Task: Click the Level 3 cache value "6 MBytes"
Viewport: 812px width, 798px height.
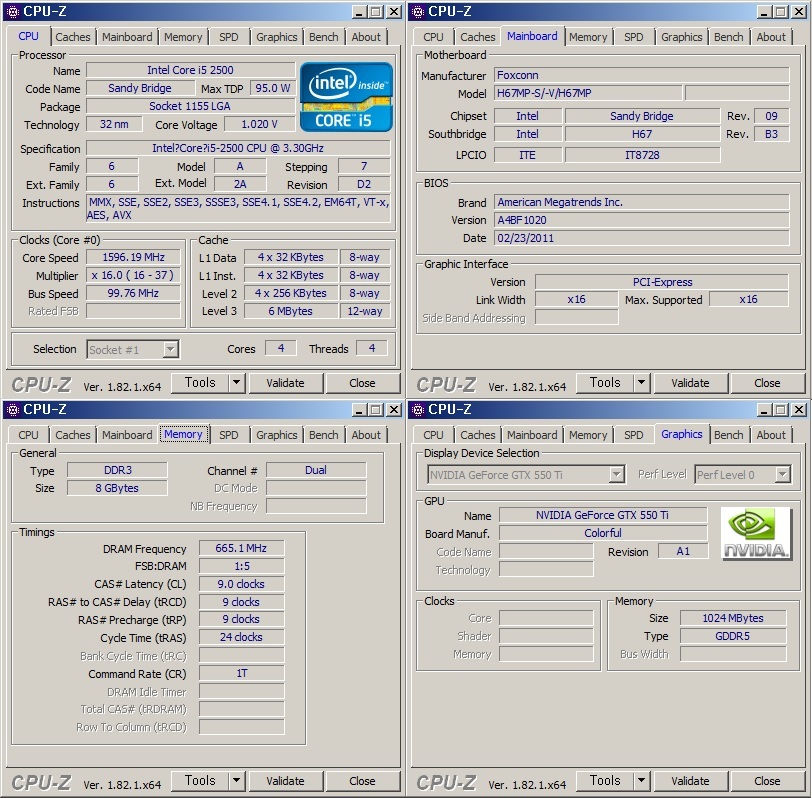Action: [x=291, y=311]
